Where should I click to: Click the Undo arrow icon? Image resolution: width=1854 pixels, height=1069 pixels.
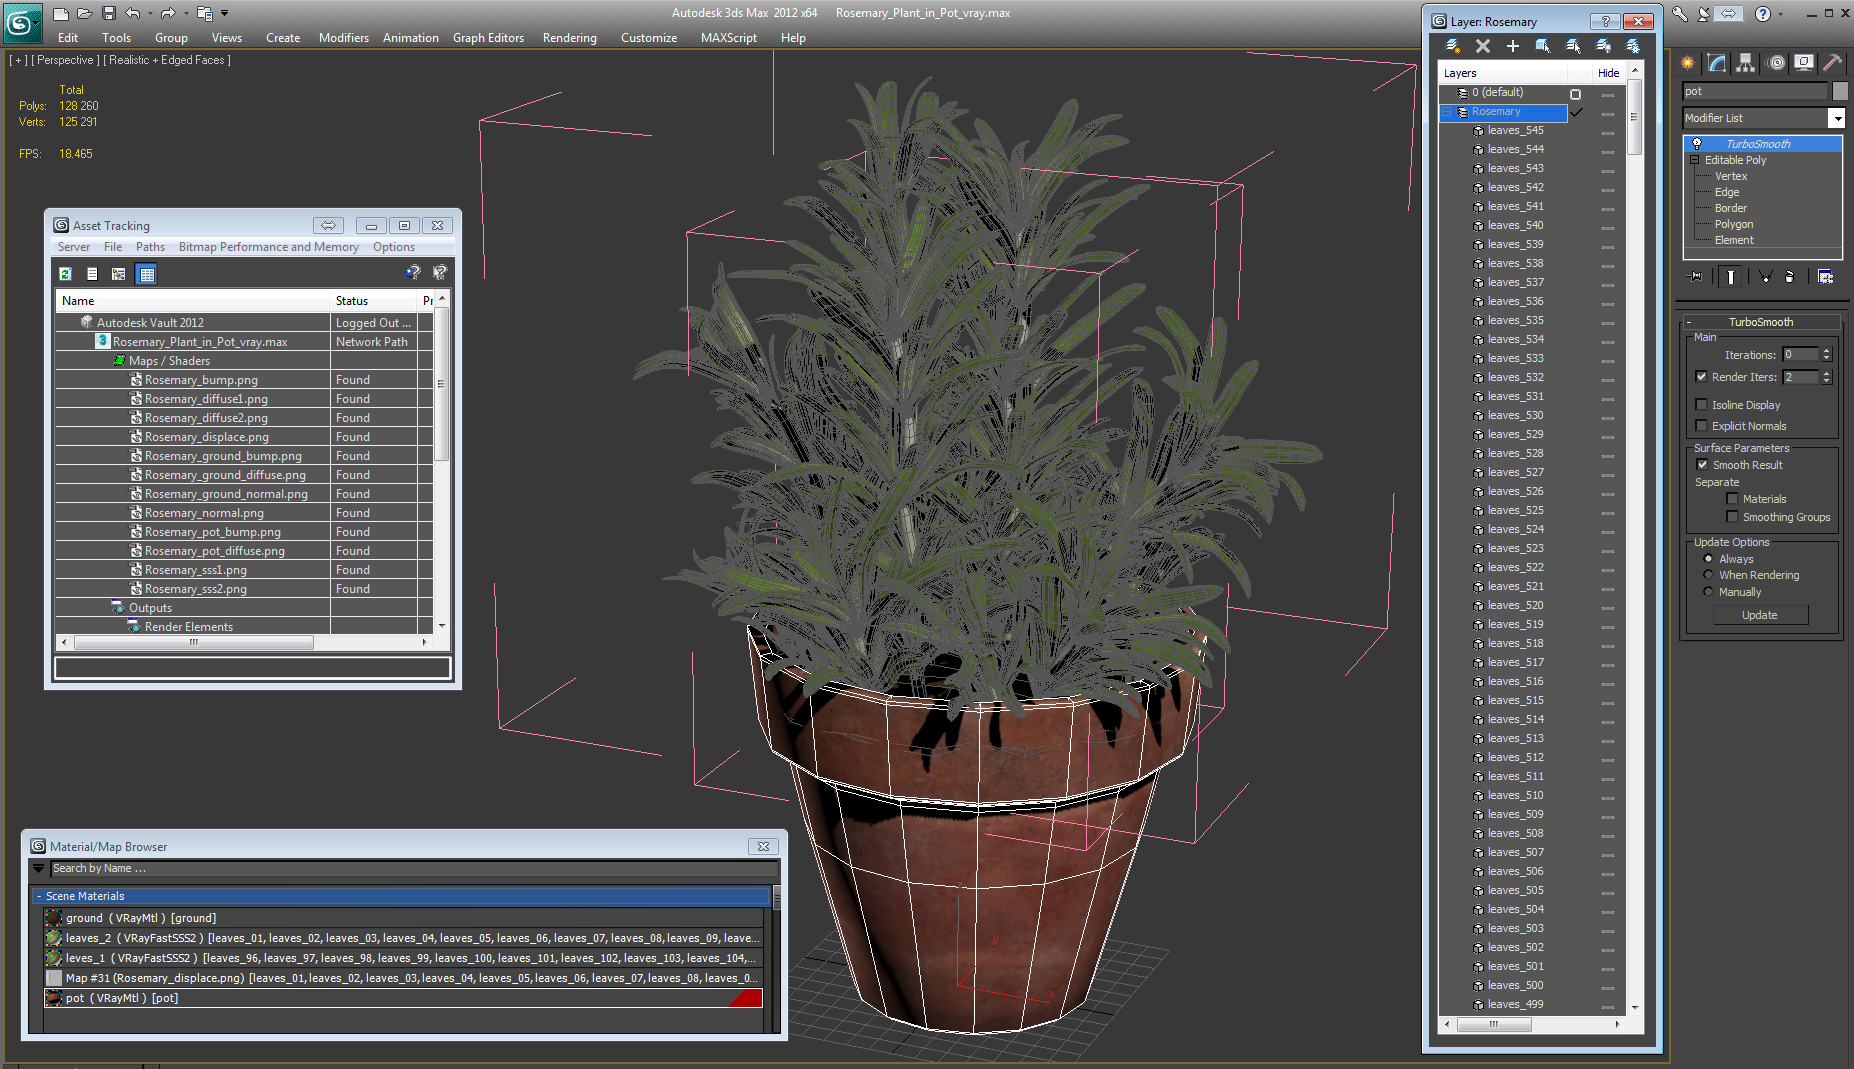click(132, 13)
